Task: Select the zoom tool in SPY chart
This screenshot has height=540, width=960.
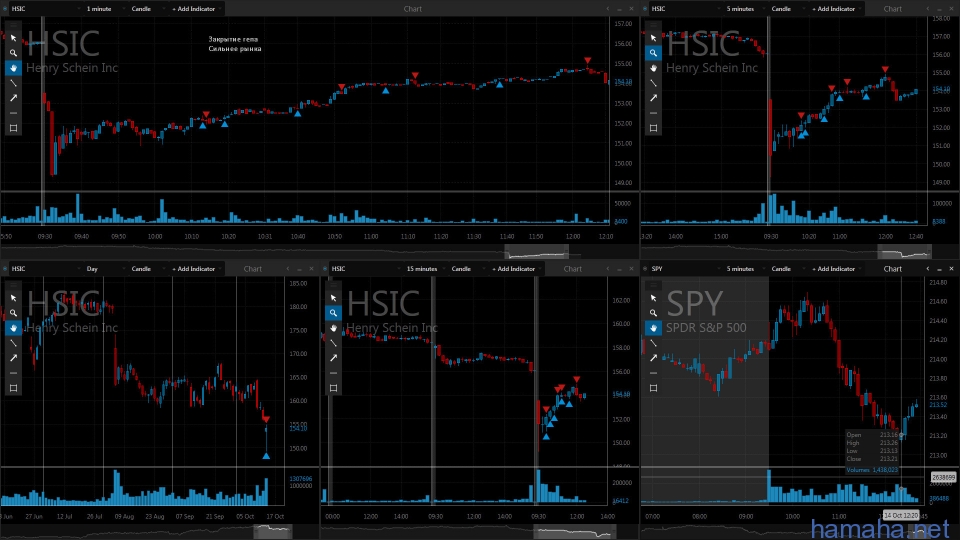Action: (653, 313)
